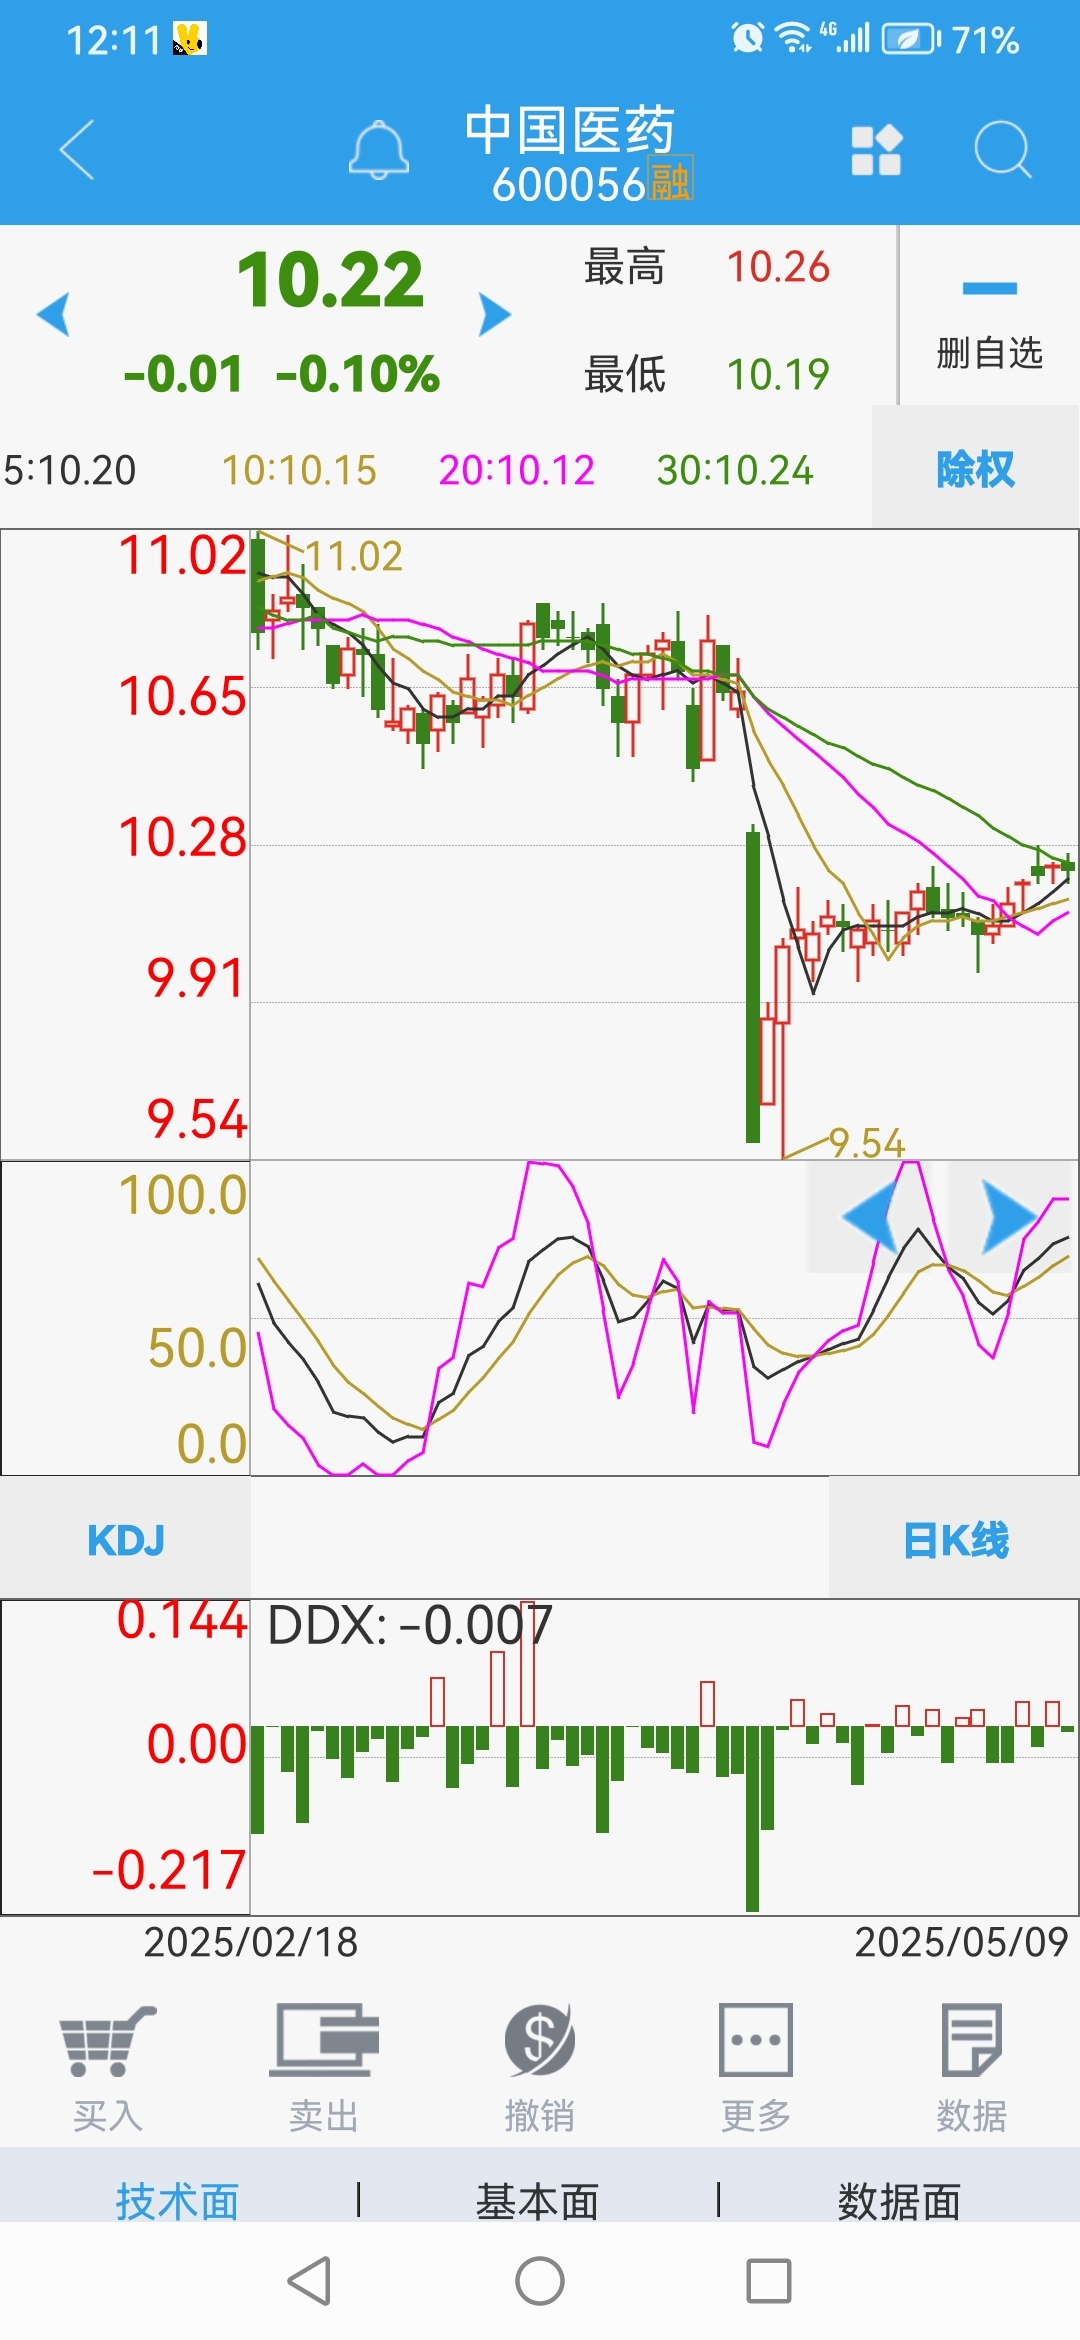The height and width of the screenshot is (2340, 1080).
Task: Tap the -0.01 price change value
Action: click(x=183, y=374)
